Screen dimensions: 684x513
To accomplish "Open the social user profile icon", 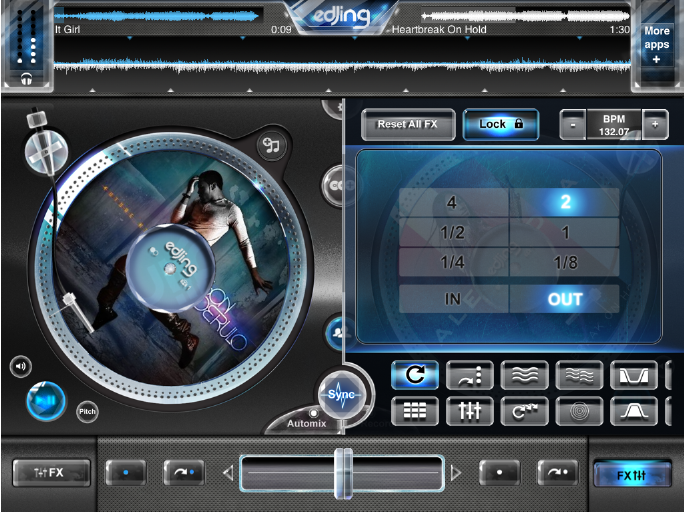I will (x=337, y=333).
